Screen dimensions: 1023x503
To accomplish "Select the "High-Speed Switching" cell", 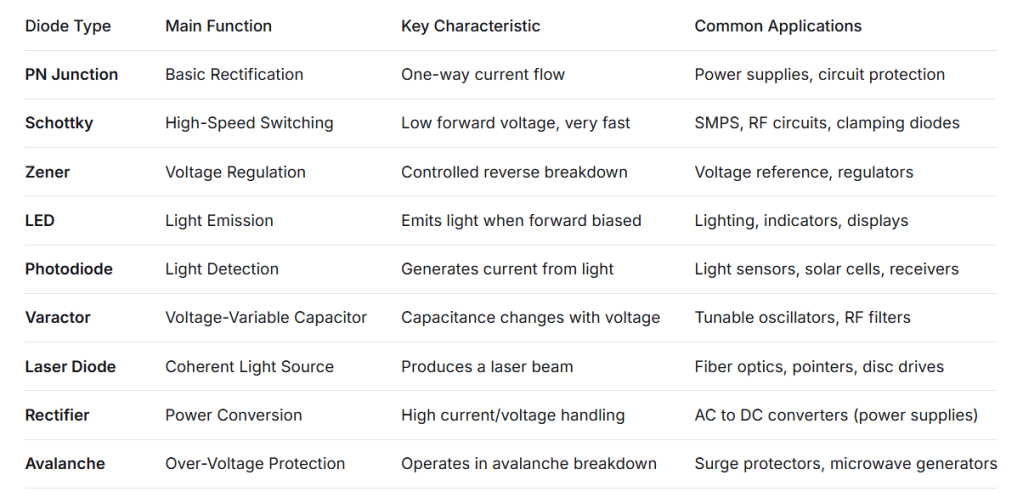I will click(x=249, y=123).
